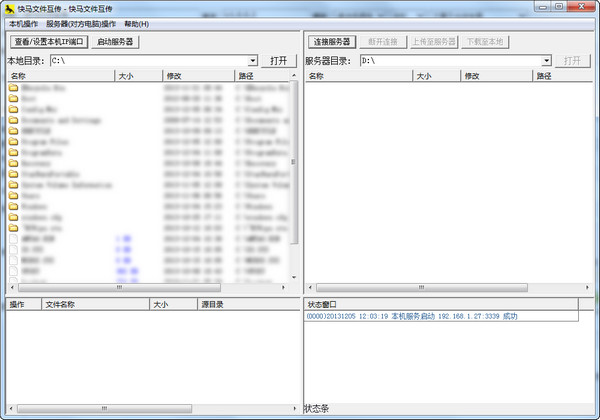Click 打开 button next to local directory
This screenshot has width=600, height=420.
(279, 61)
